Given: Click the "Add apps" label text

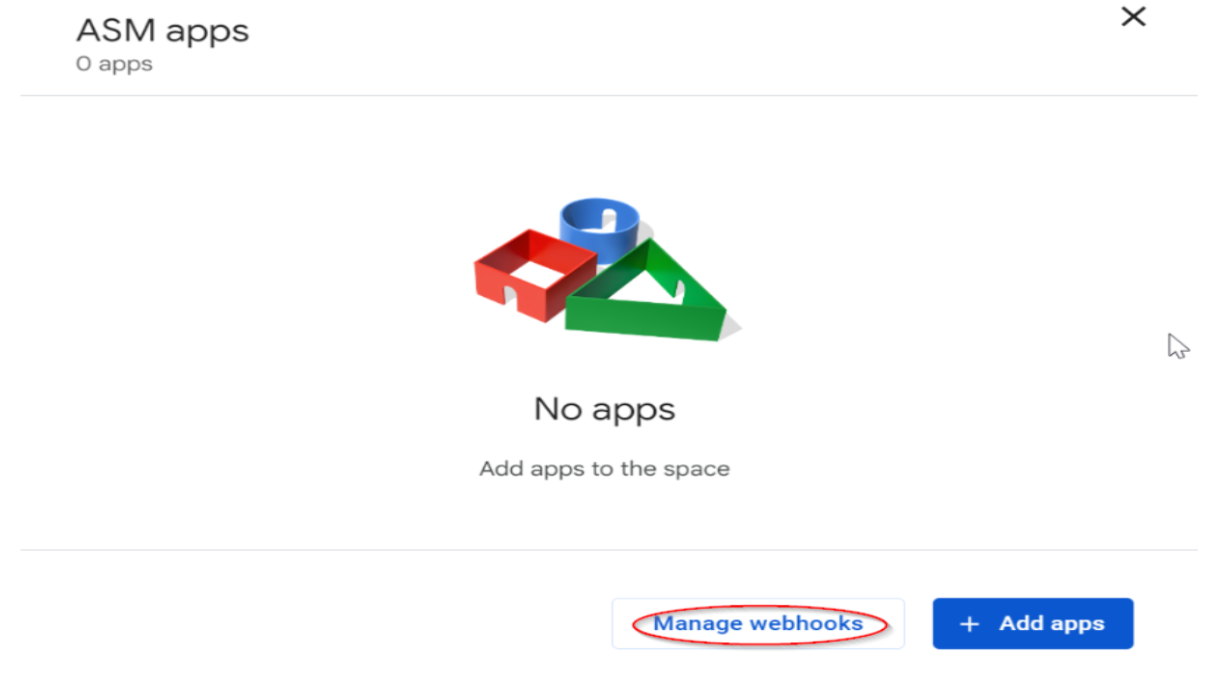Looking at the screenshot, I should pos(1052,624).
